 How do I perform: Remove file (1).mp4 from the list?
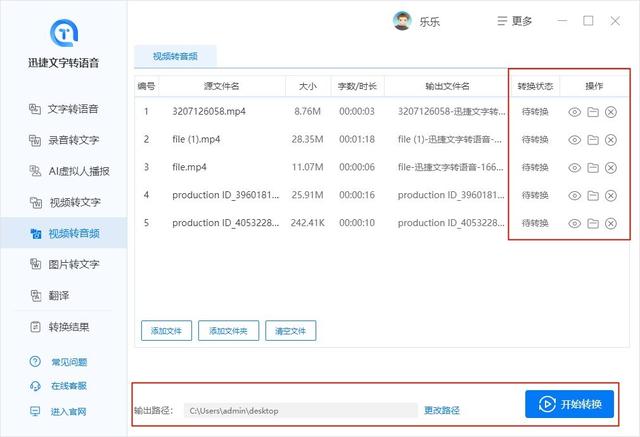611,140
